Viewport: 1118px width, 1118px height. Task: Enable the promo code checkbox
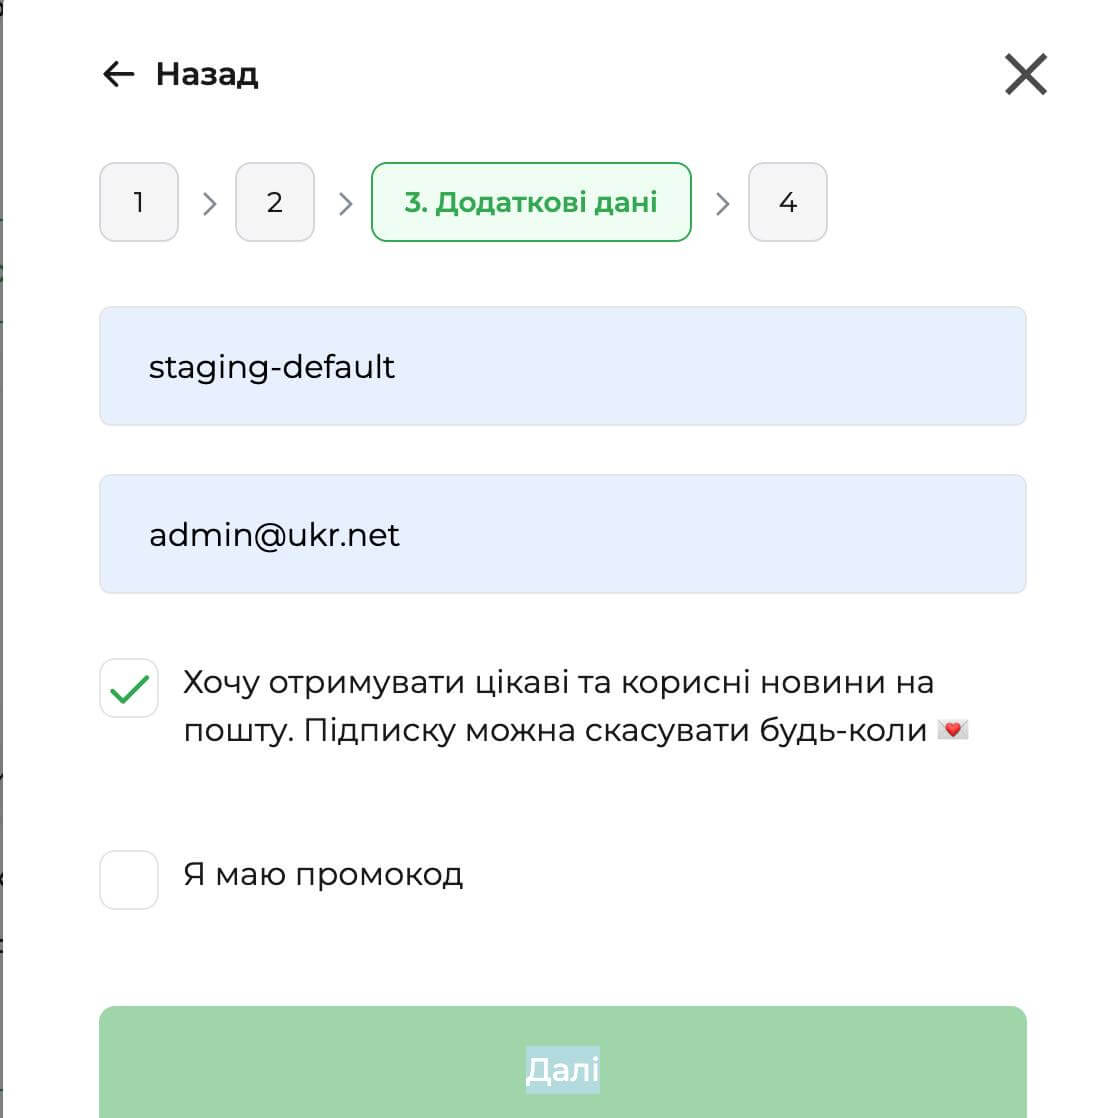pyautogui.click(x=129, y=880)
